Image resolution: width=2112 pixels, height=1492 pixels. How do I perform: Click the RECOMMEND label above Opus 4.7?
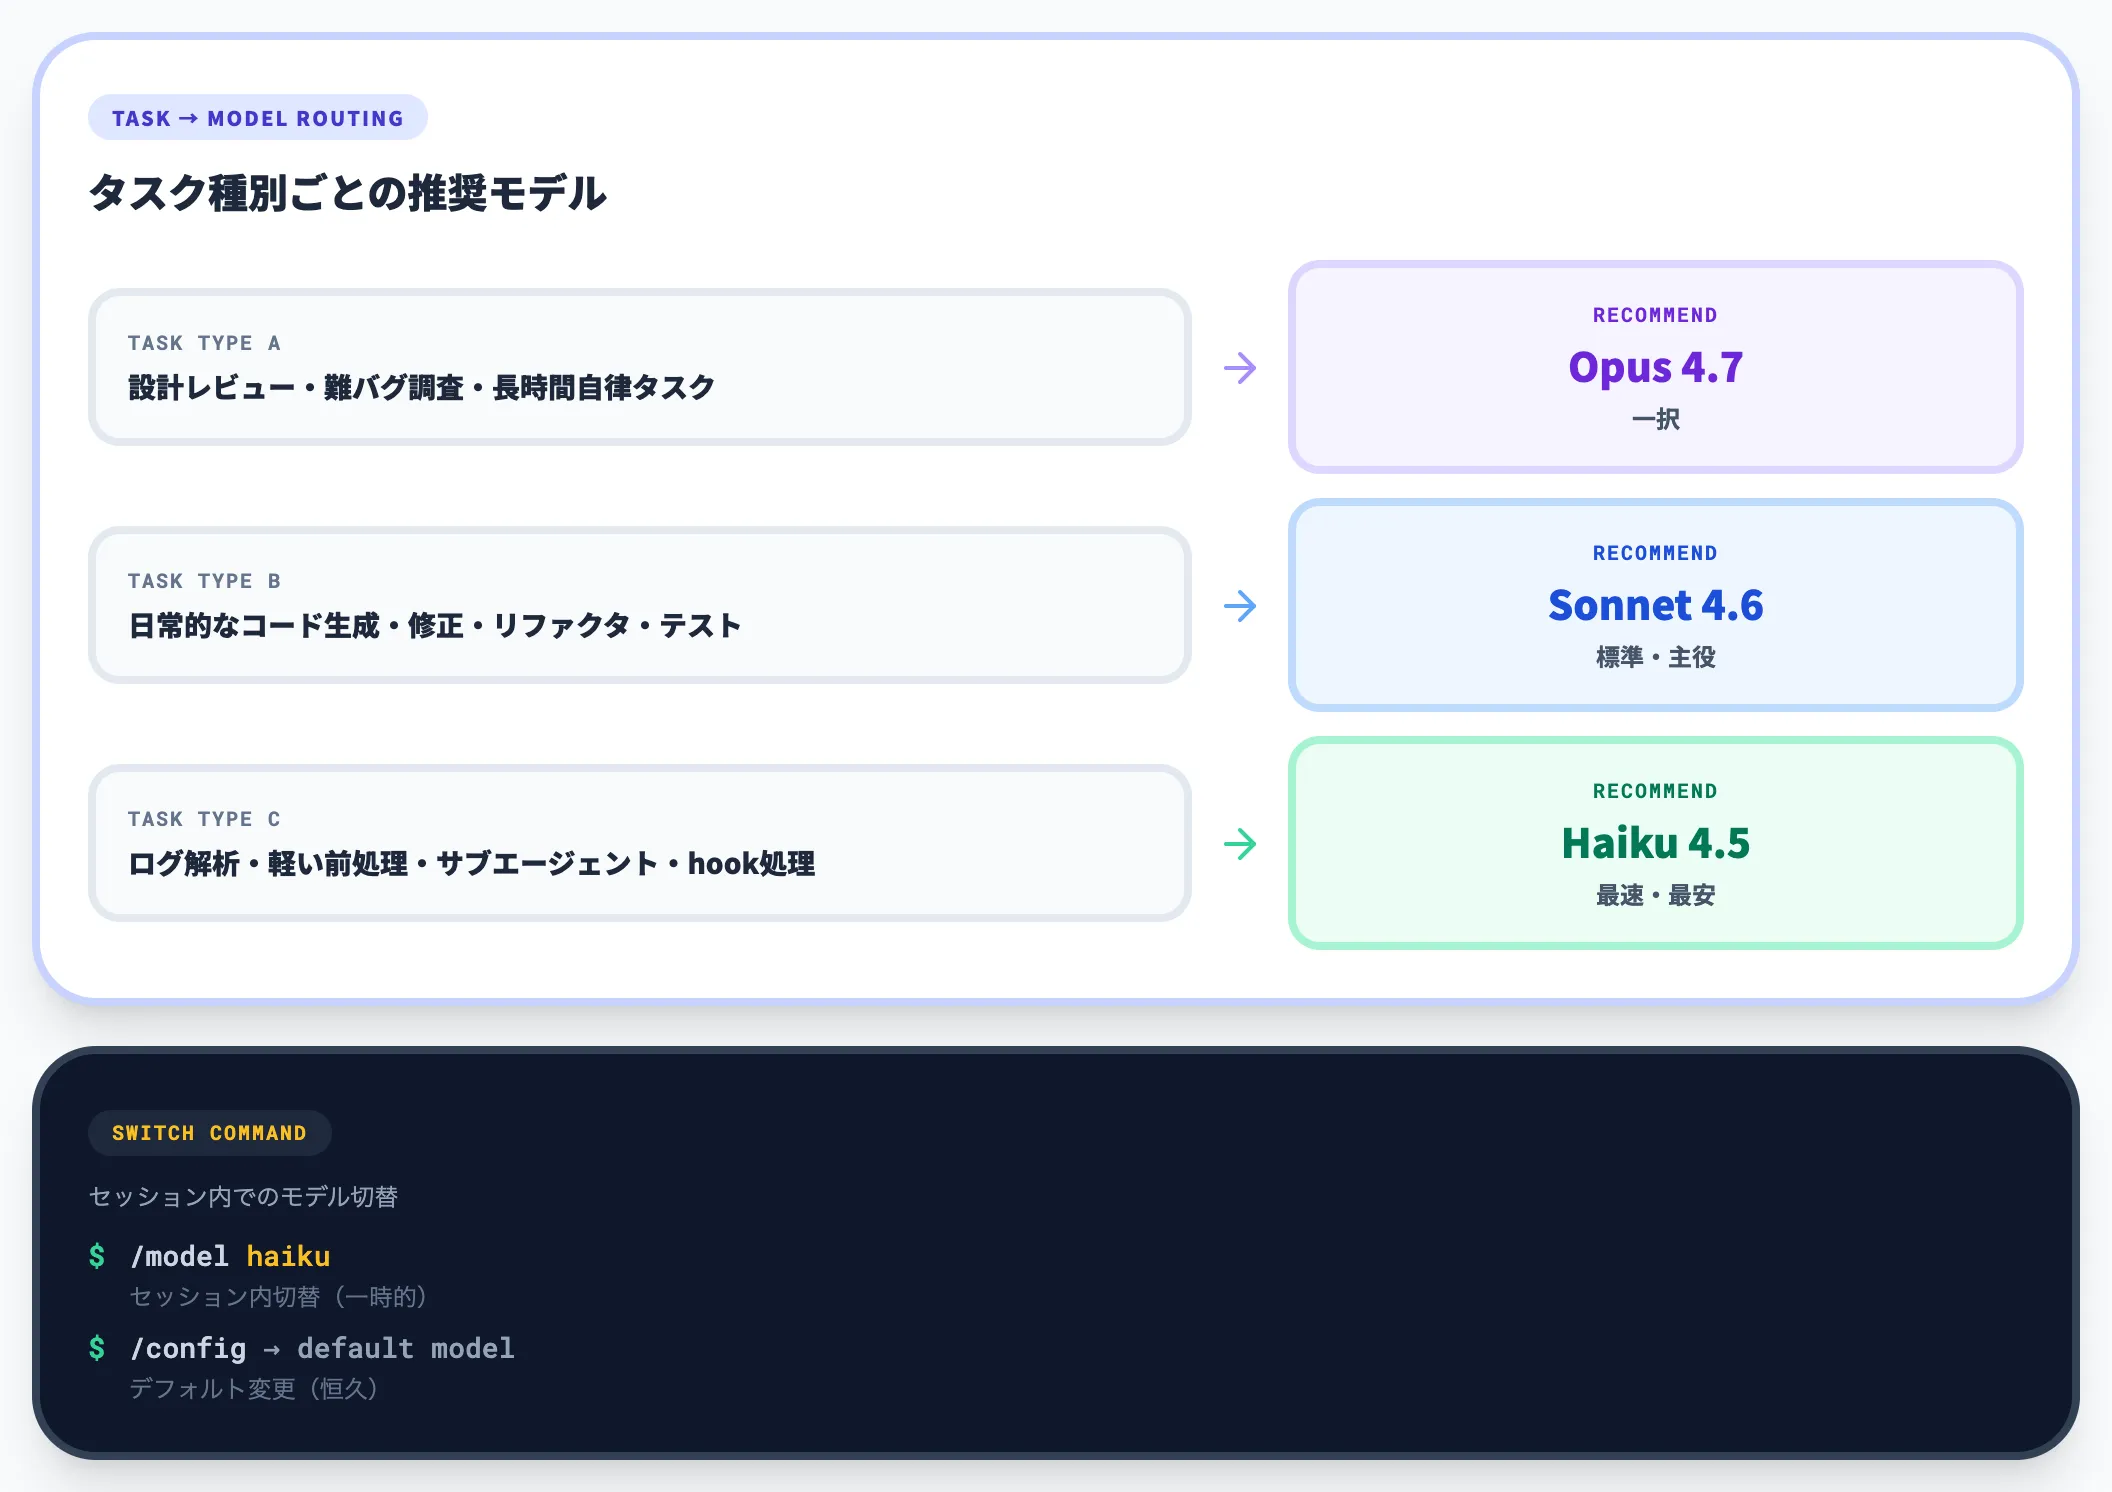(1655, 315)
